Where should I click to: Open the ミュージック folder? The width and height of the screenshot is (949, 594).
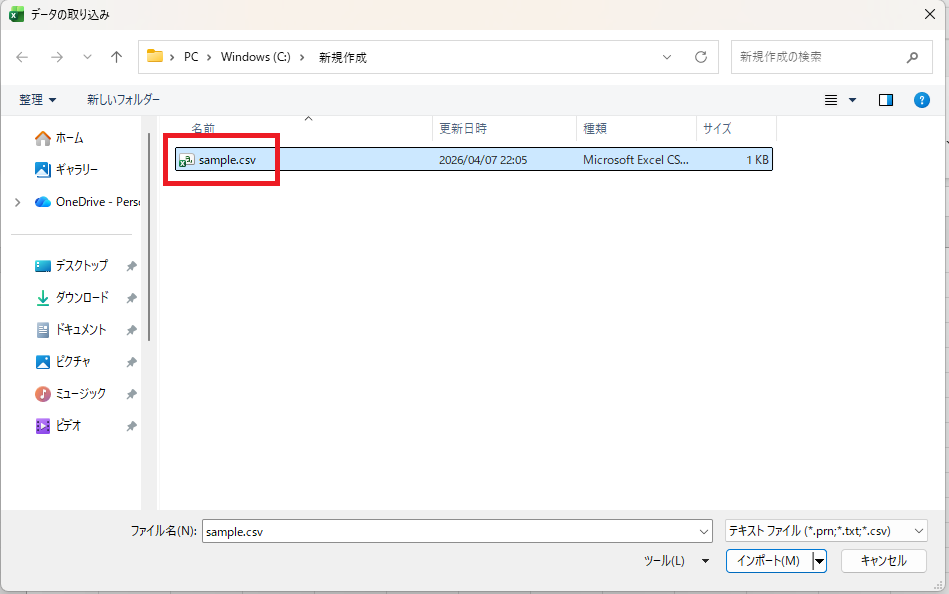pyautogui.click(x=76, y=393)
